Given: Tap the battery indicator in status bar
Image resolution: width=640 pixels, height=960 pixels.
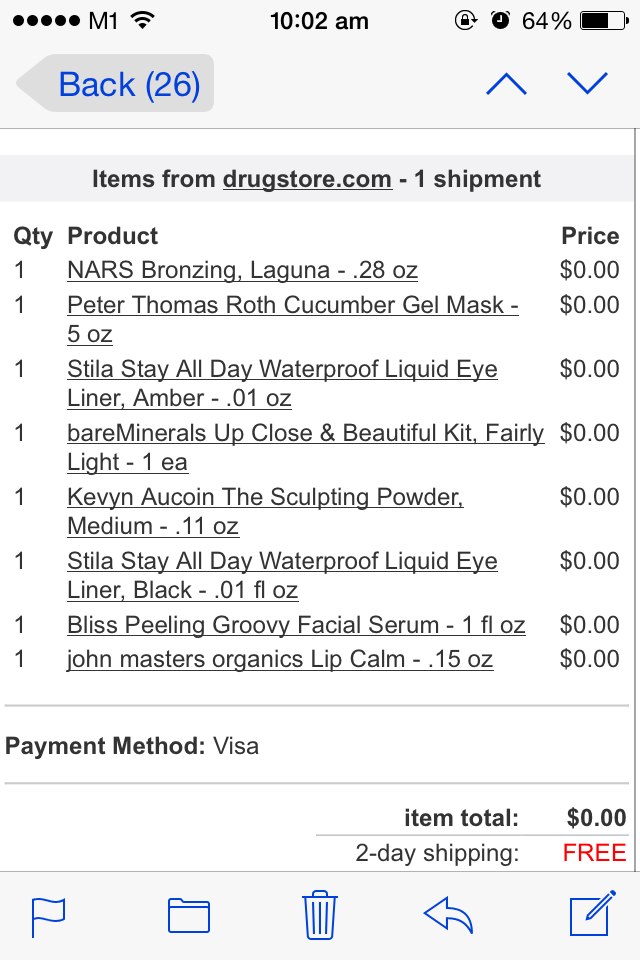Looking at the screenshot, I should click(603, 20).
